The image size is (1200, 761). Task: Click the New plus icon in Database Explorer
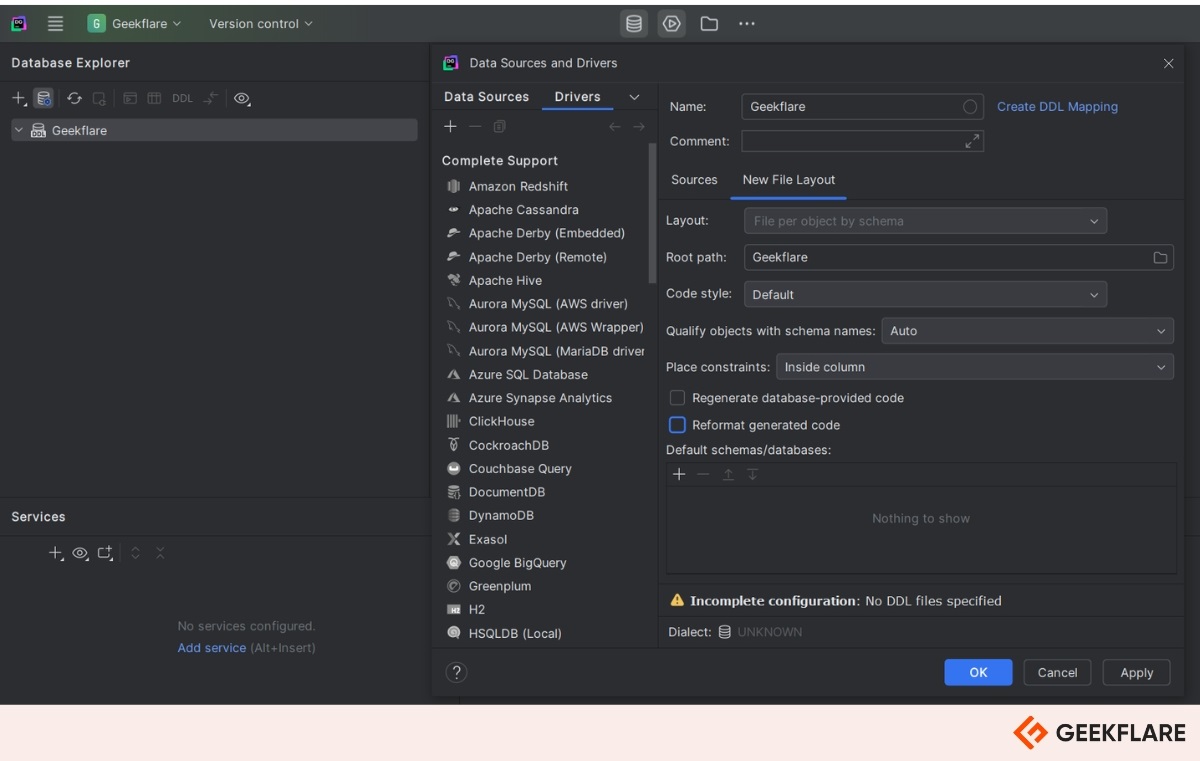(18, 98)
